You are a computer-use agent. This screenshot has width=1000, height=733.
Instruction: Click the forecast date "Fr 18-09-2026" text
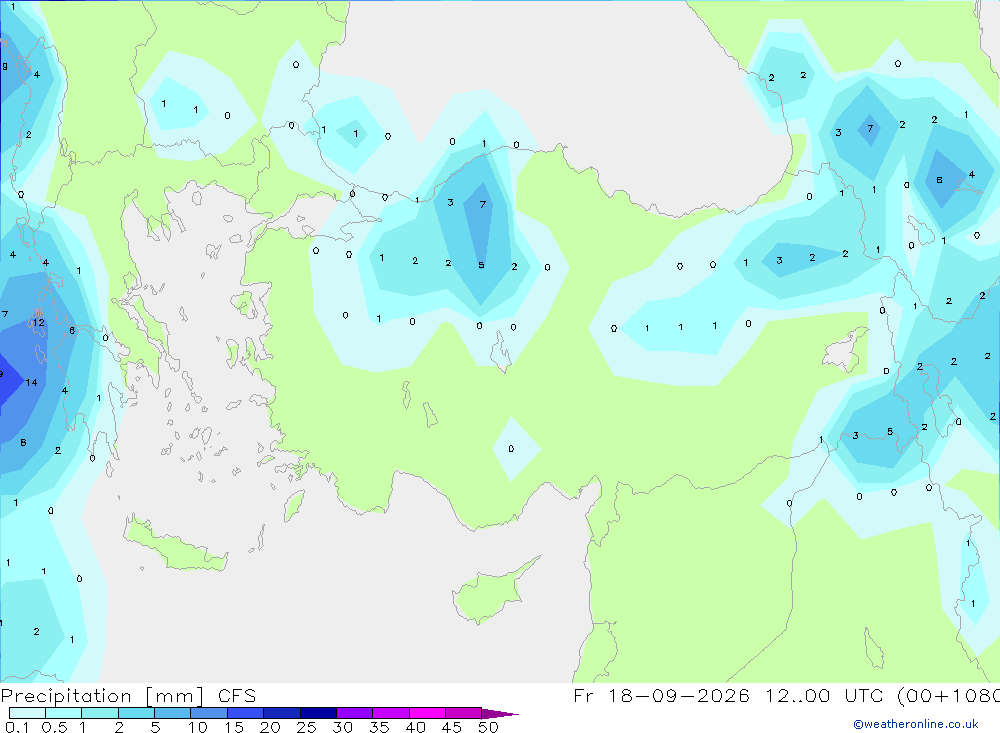coord(661,695)
